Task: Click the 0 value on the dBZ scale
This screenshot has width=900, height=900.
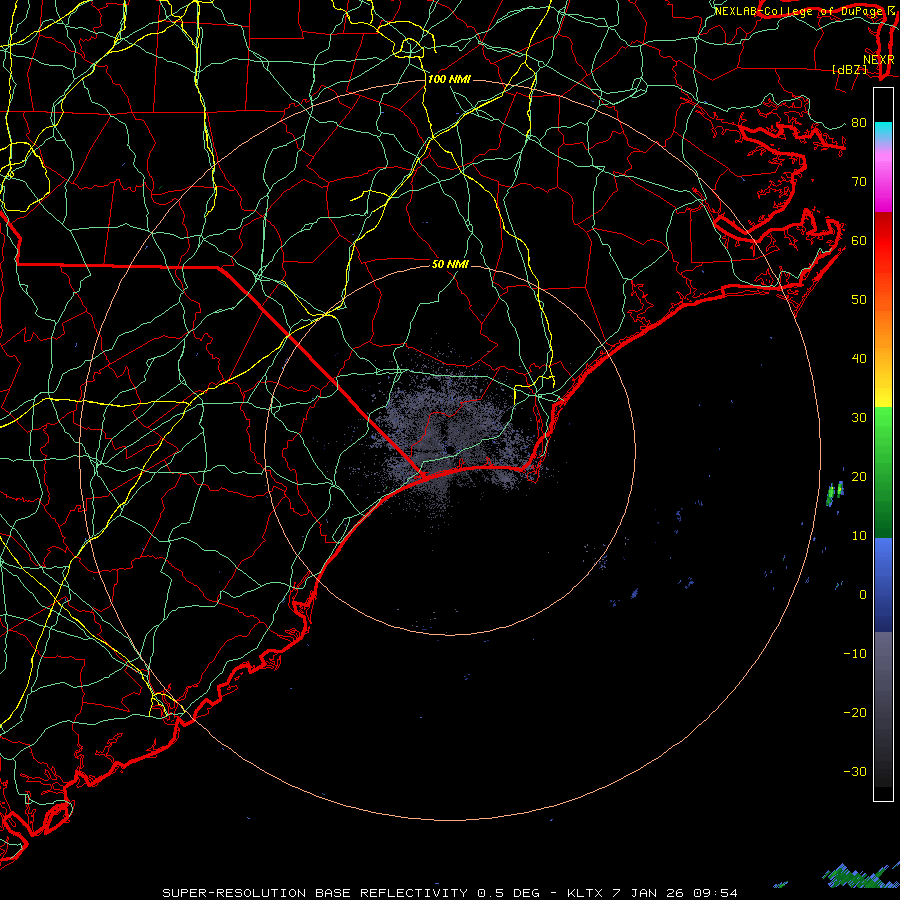Action: pyautogui.click(x=863, y=595)
